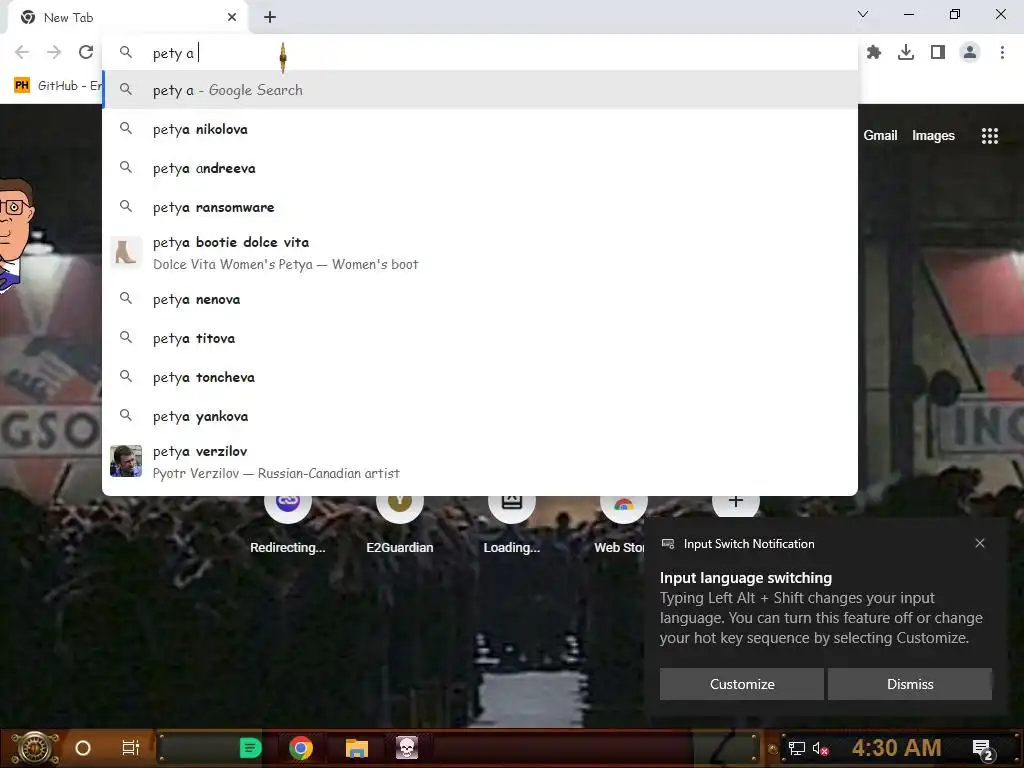Viewport: 1024px width, 768px height.
Task: Select the "petya nenova" suggestion
Action: [480, 299]
